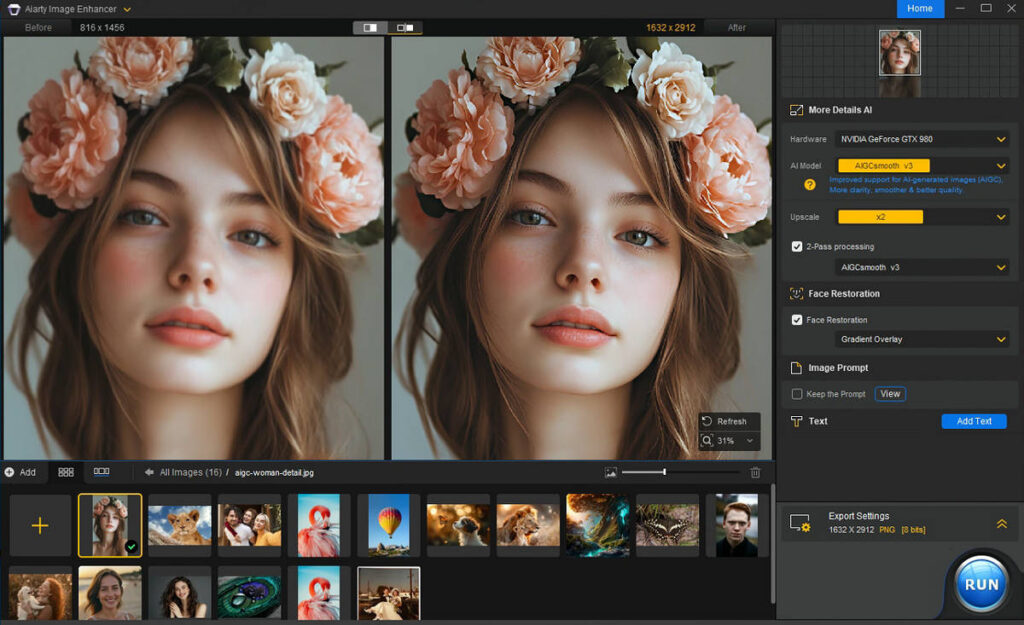
Task: Disable the Face Restoration checkbox
Action: (x=797, y=320)
